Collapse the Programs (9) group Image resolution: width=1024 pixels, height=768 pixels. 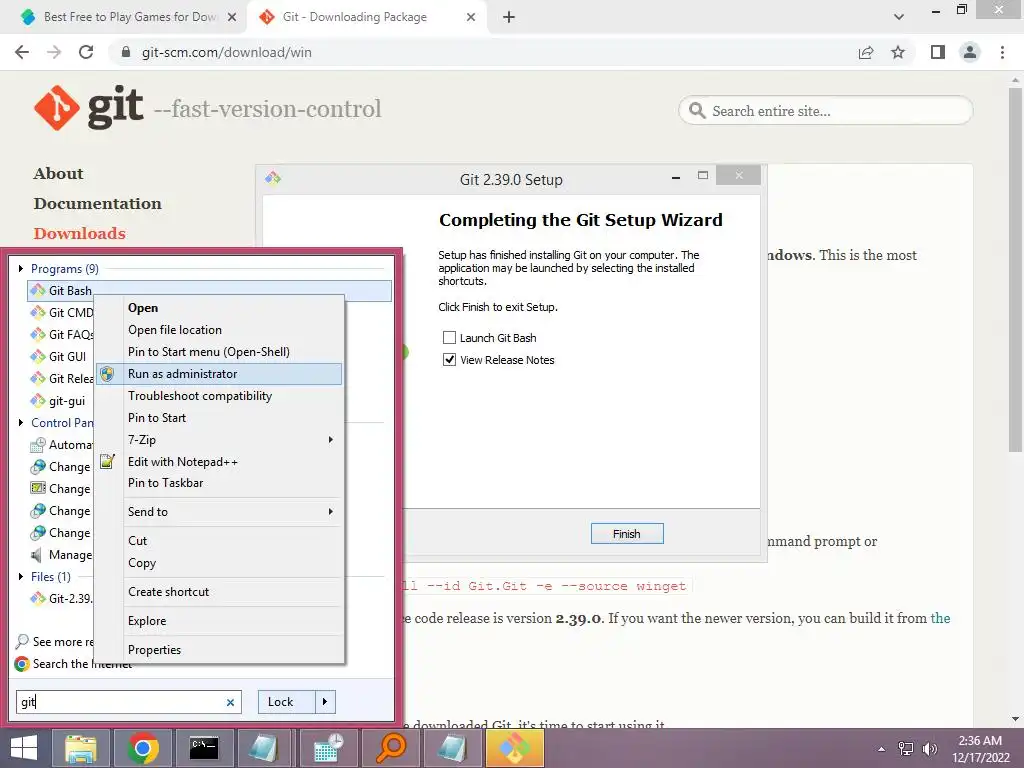(21, 268)
